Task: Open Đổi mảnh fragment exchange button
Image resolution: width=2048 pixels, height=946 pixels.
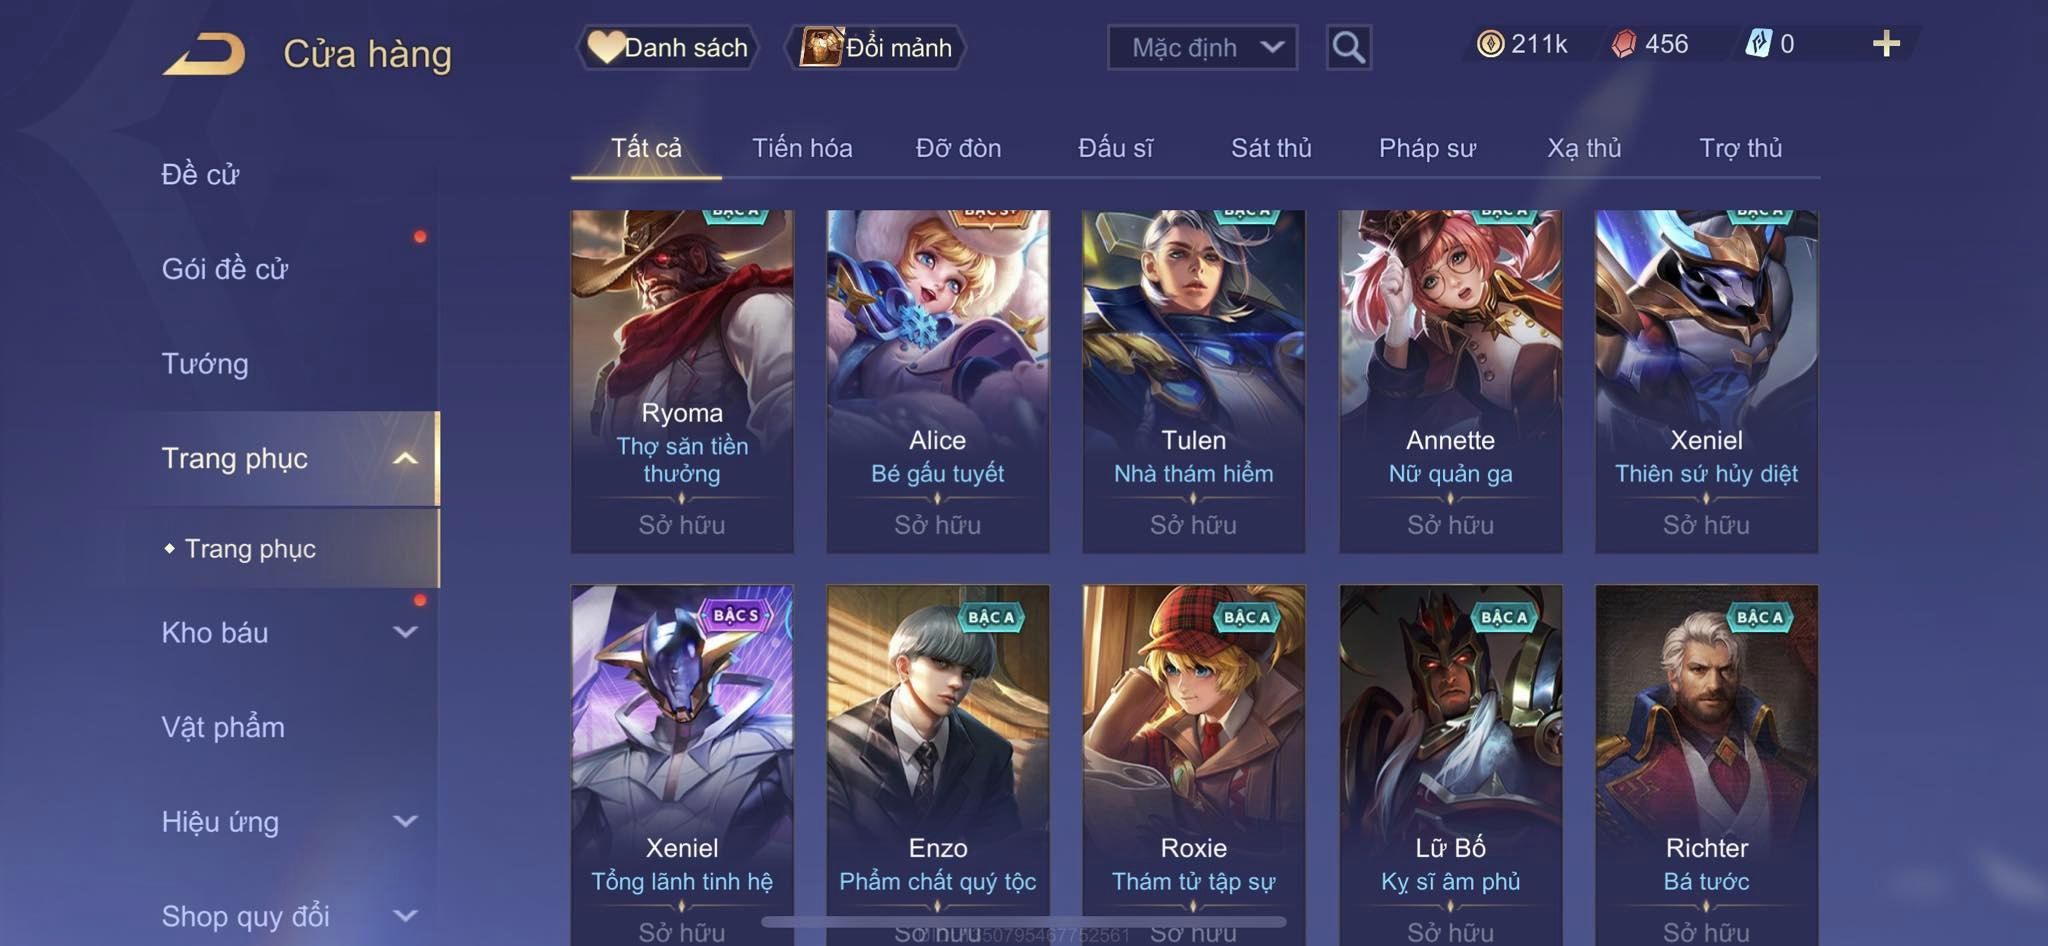Action: (877, 47)
